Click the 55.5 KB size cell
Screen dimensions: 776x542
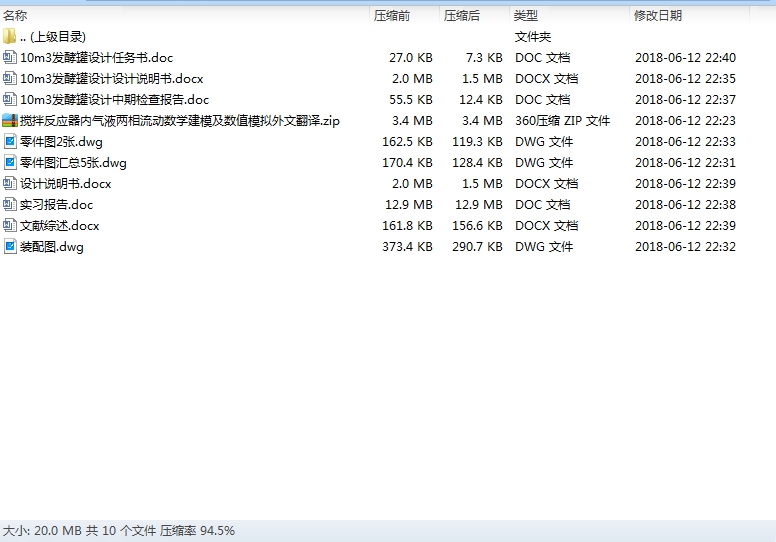[411, 99]
